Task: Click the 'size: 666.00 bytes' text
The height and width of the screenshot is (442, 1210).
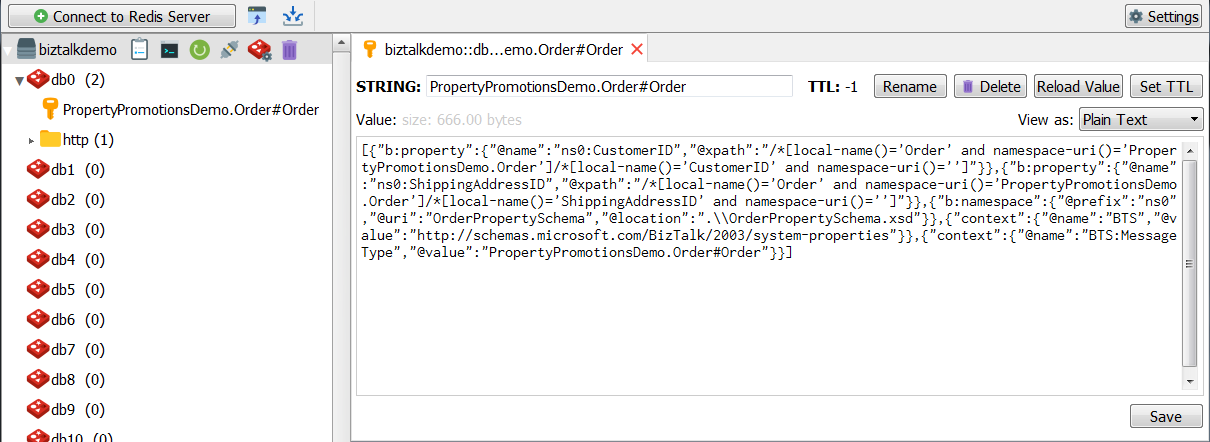Action: point(462,120)
